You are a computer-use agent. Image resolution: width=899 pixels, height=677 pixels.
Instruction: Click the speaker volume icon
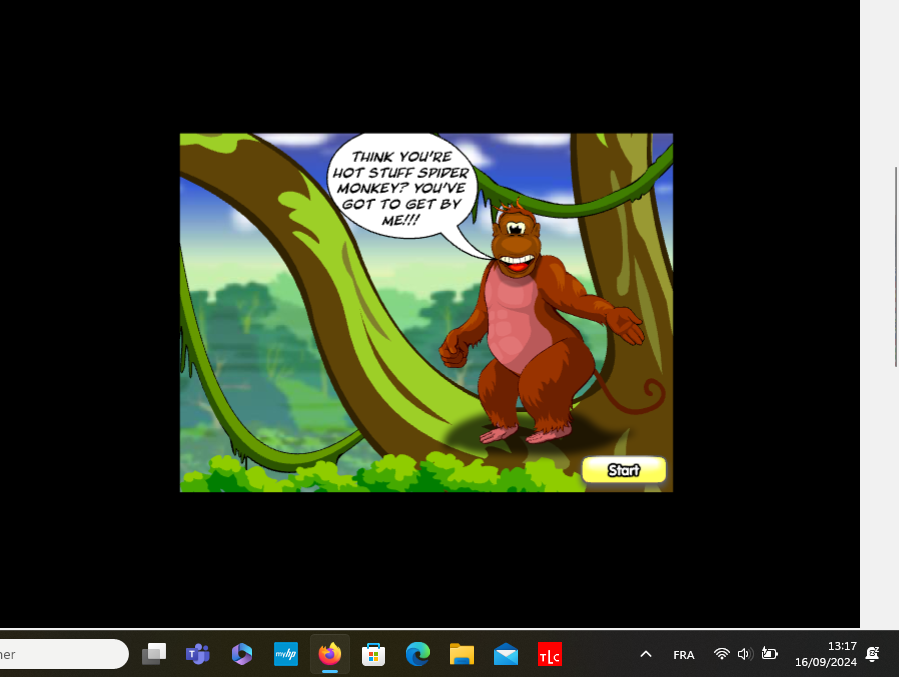click(x=744, y=654)
